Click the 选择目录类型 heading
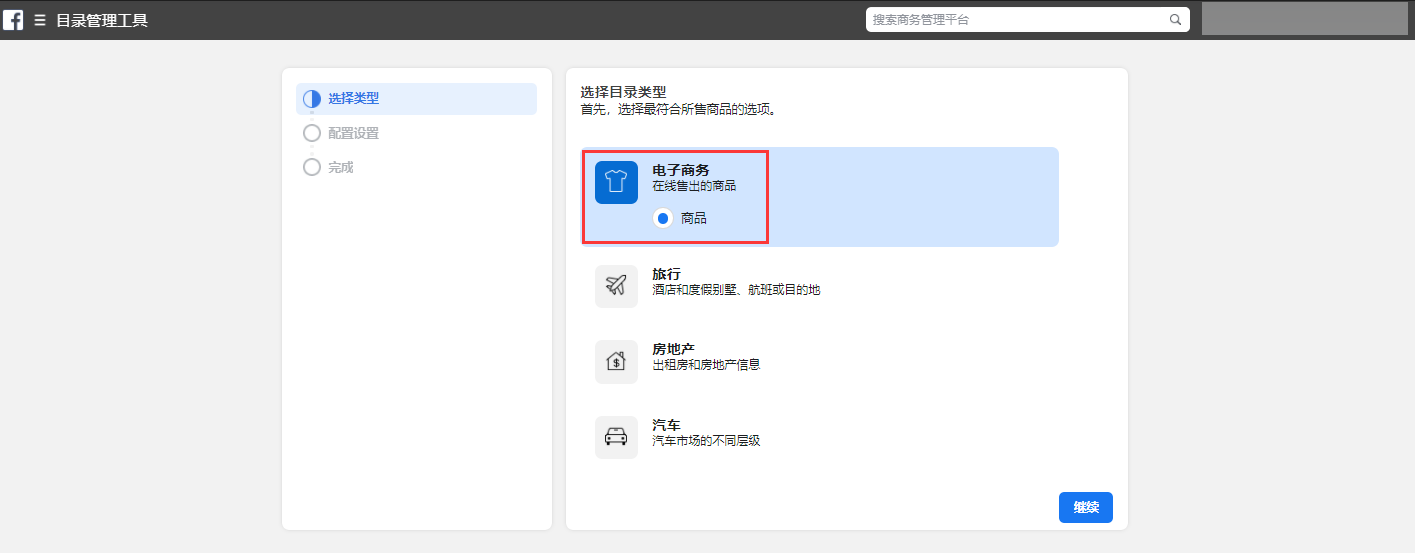Image resolution: width=1415 pixels, height=553 pixels. [623, 92]
